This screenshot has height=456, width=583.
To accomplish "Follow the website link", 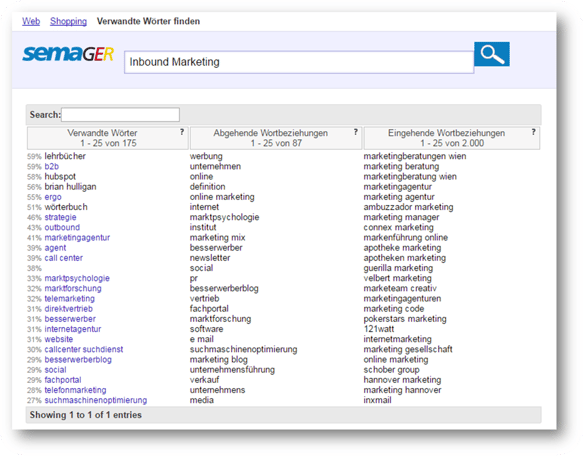I will (59, 339).
